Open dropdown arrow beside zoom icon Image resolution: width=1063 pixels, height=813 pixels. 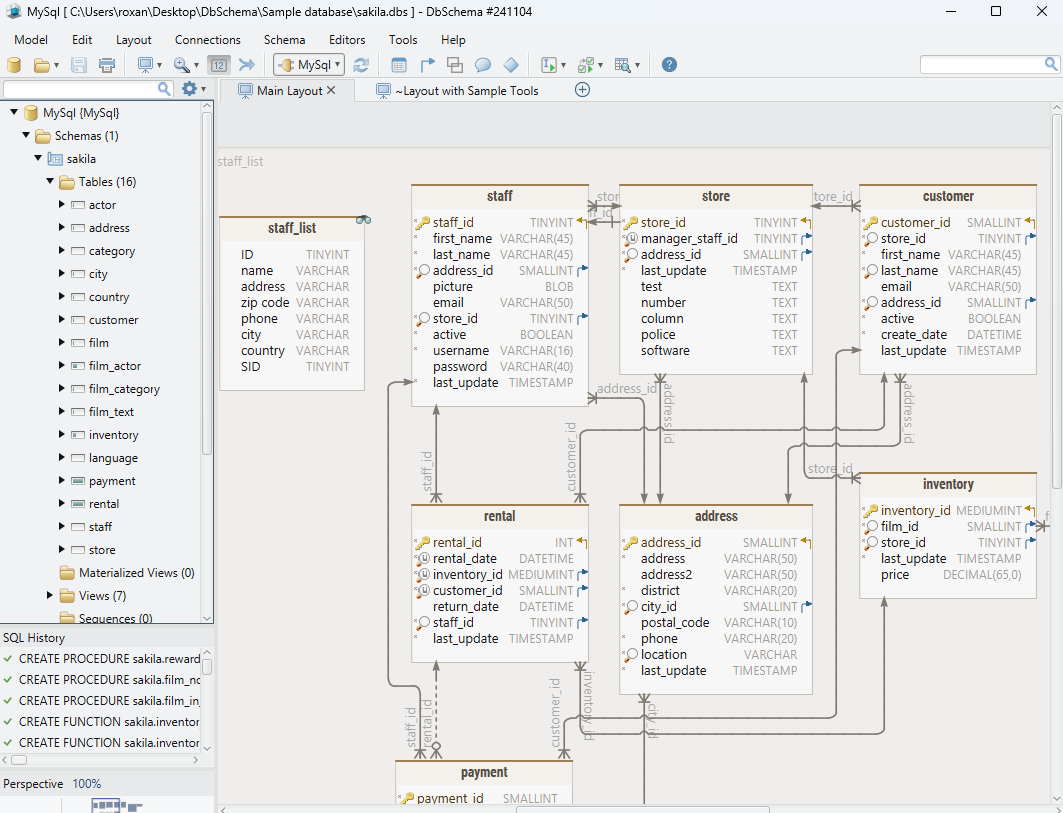(196, 66)
